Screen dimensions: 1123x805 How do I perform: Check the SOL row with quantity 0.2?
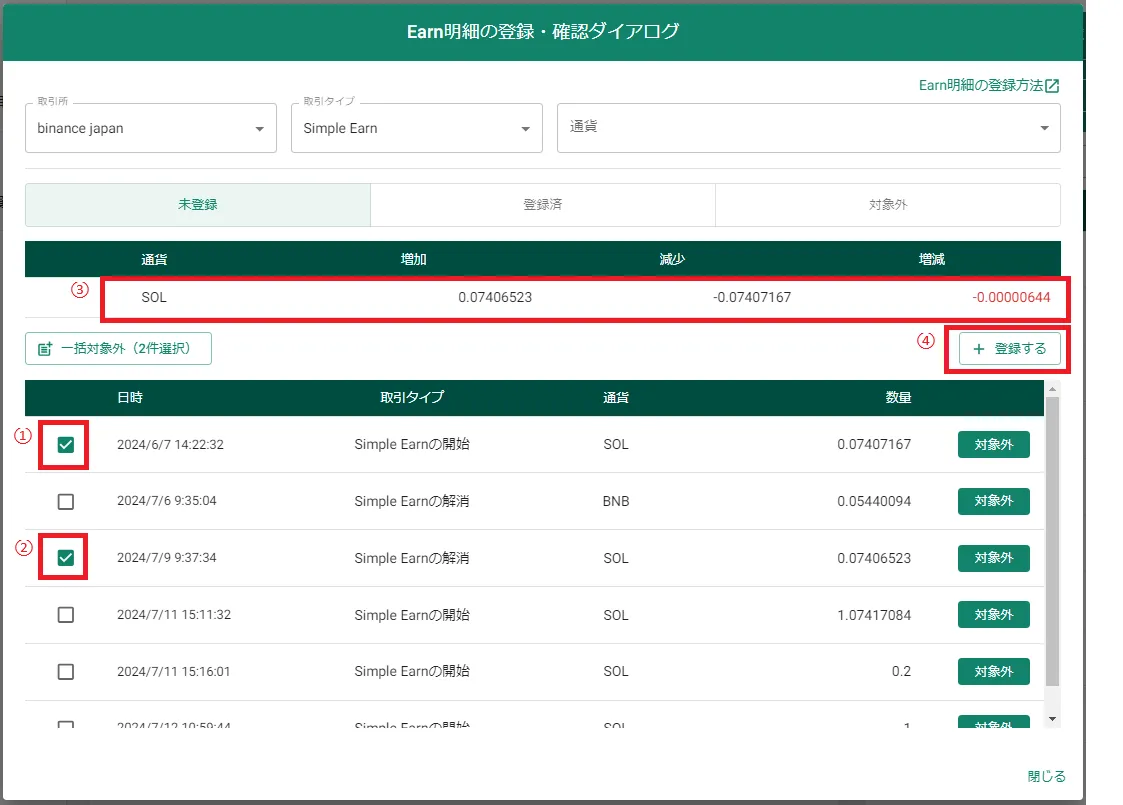(x=64, y=671)
